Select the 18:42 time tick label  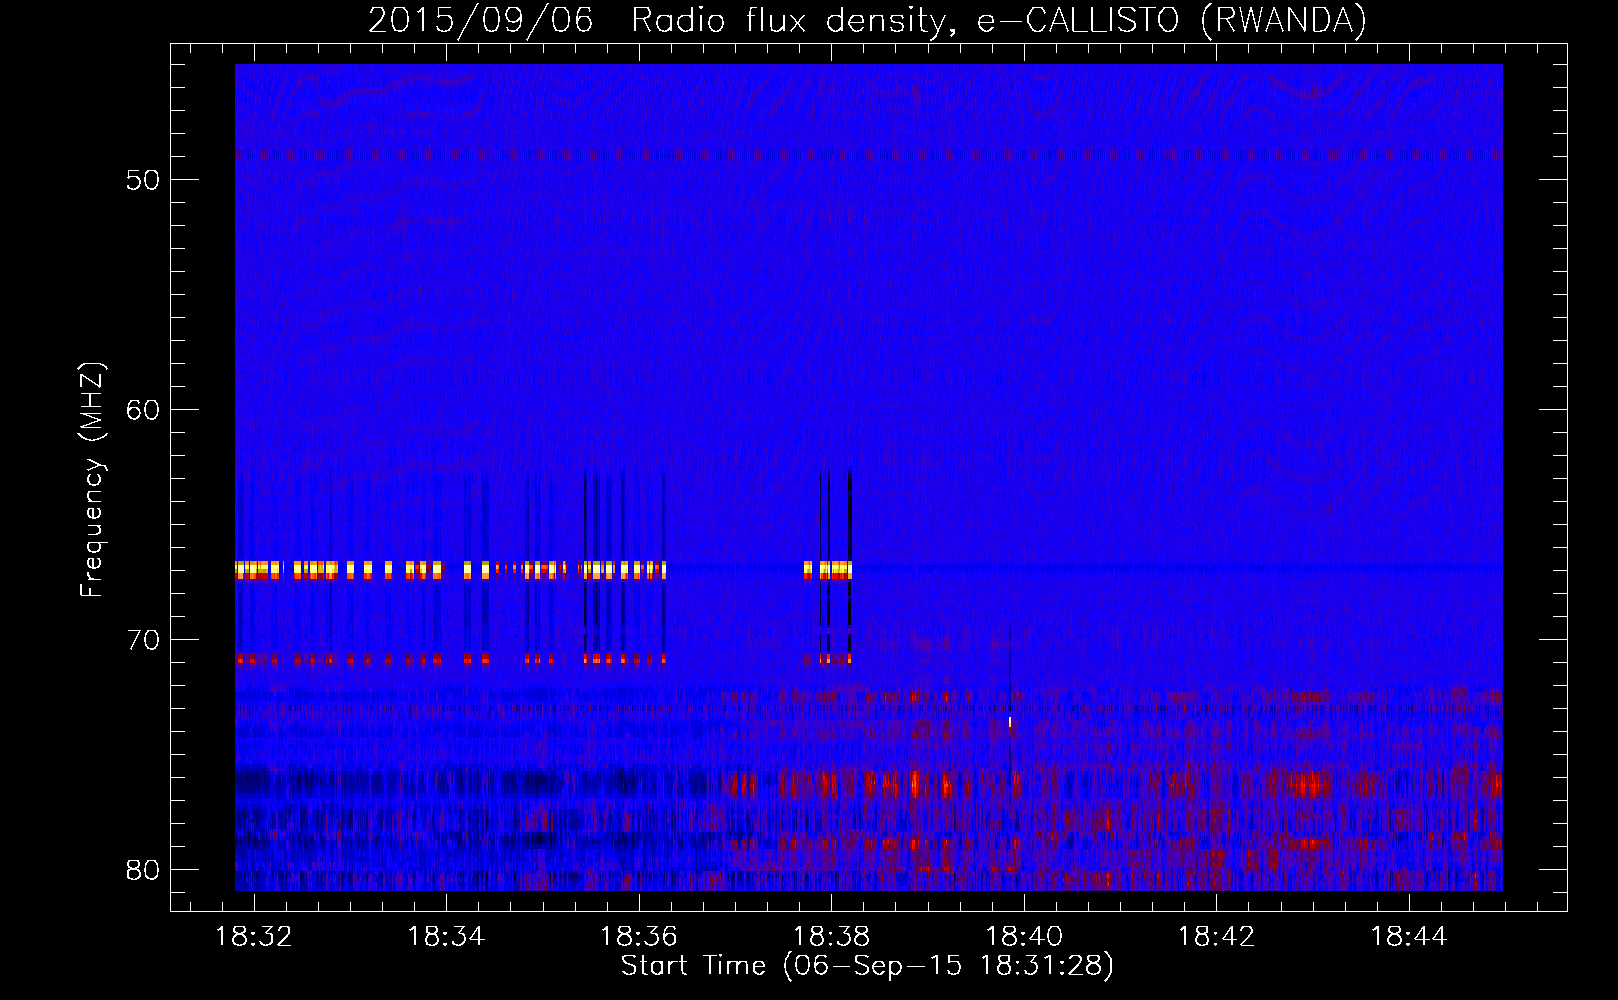coord(1216,937)
